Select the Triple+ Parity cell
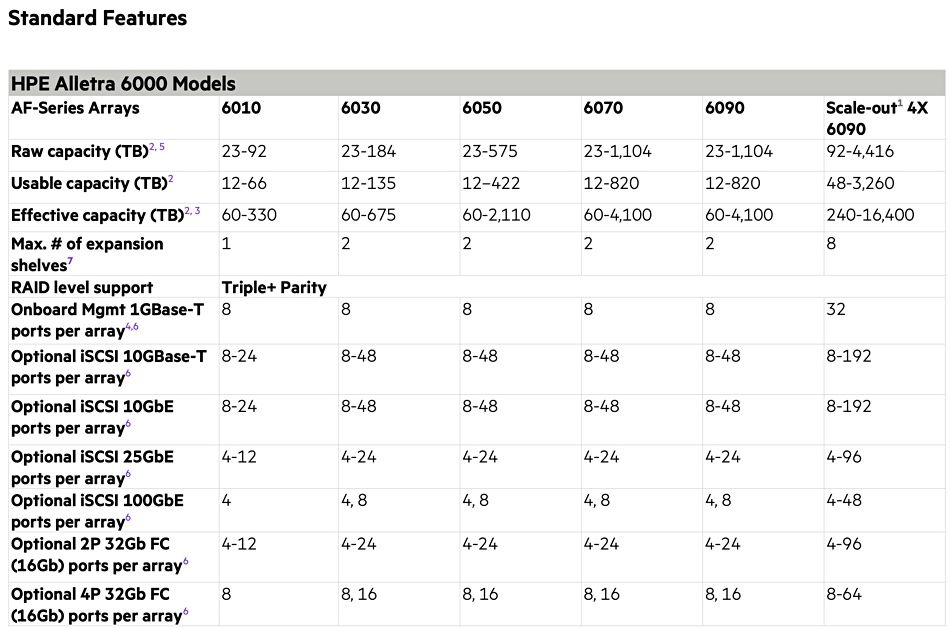Image resolution: width=950 pixels, height=629 pixels. pyautogui.click(x=274, y=287)
